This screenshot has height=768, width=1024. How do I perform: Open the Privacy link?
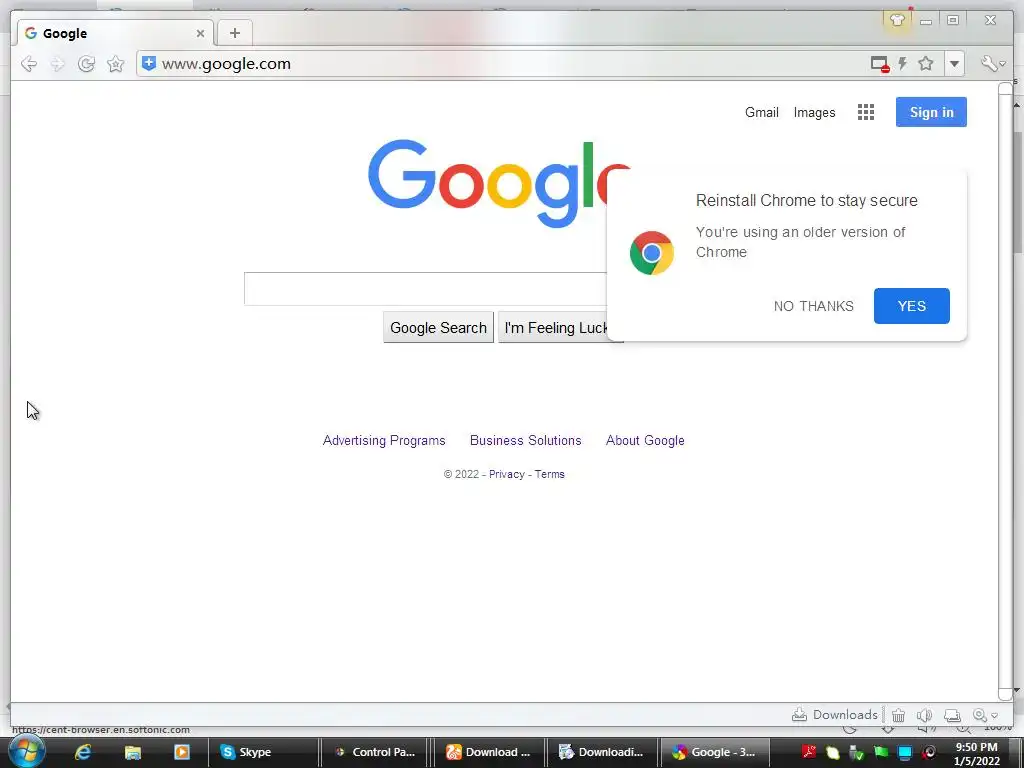click(507, 474)
